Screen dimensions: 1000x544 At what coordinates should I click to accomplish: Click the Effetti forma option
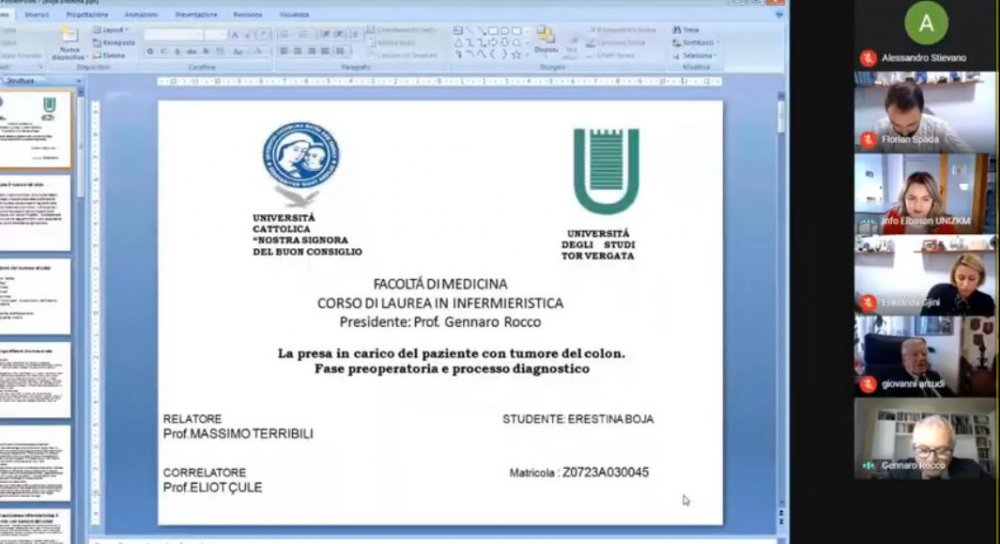pos(611,55)
